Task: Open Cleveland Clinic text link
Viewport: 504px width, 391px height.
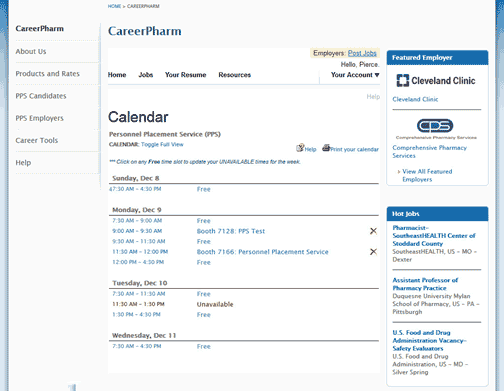Action: coord(415,99)
